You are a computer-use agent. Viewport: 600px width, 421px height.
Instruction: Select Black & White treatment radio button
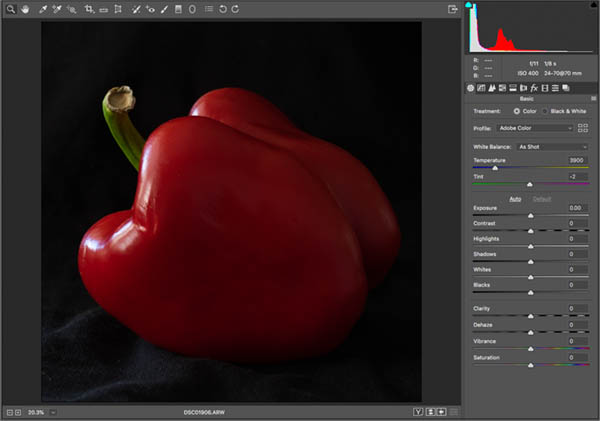click(x=545, y=111)
